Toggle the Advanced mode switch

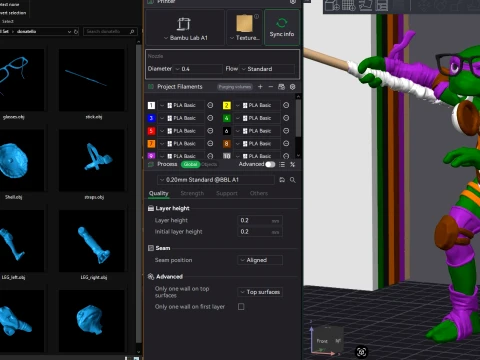(270, 164)
